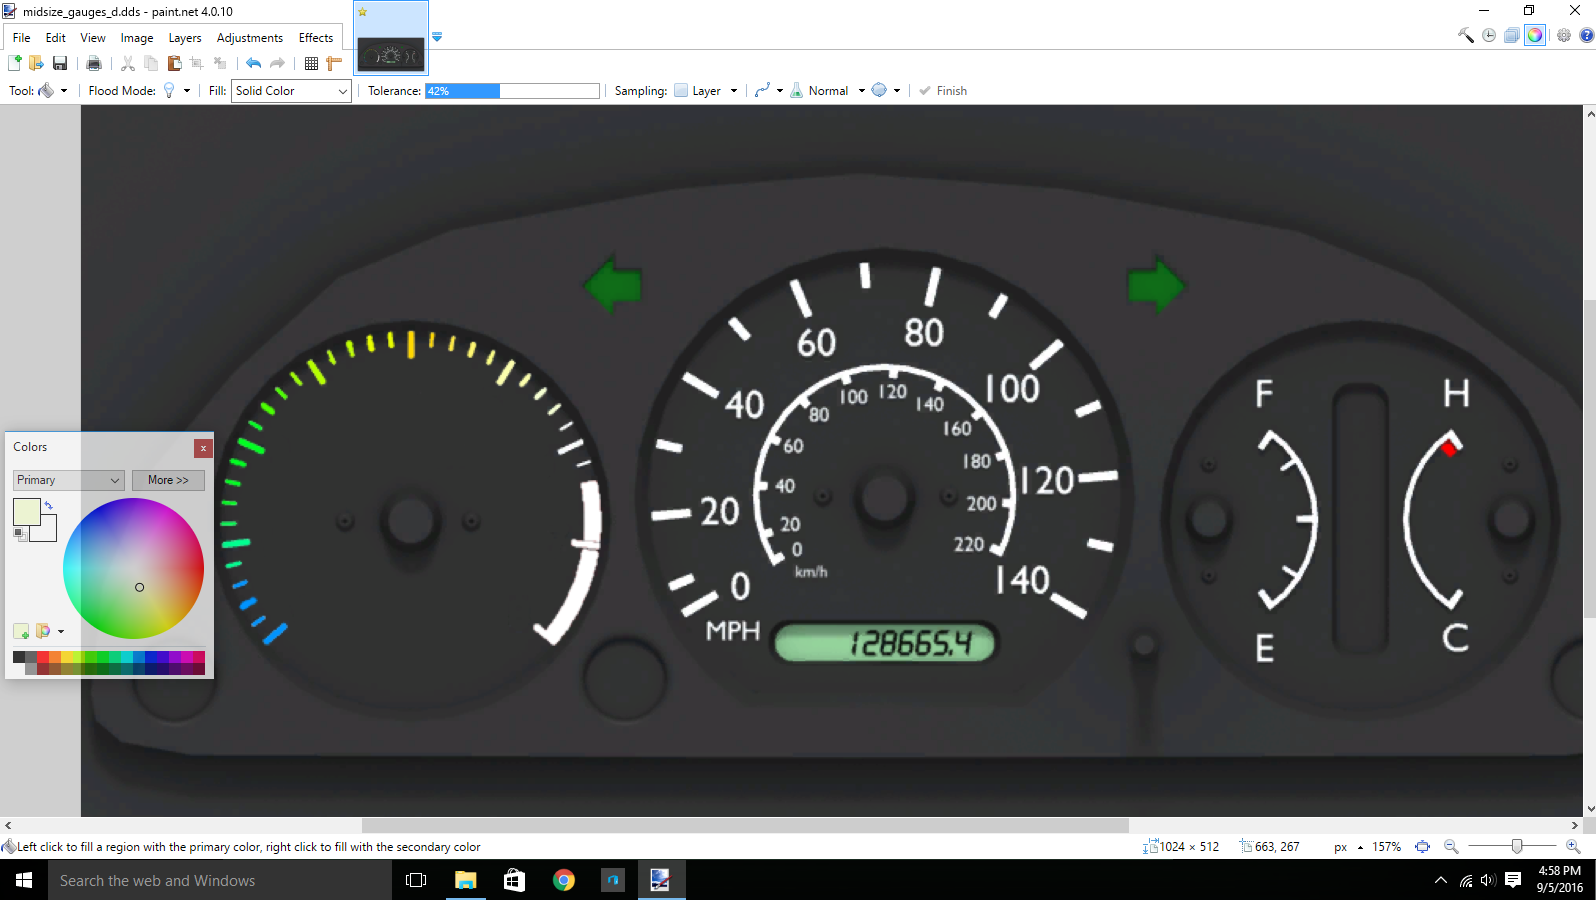
Task: Adjust the zoom slider handle
Action: click(1517, 847)
